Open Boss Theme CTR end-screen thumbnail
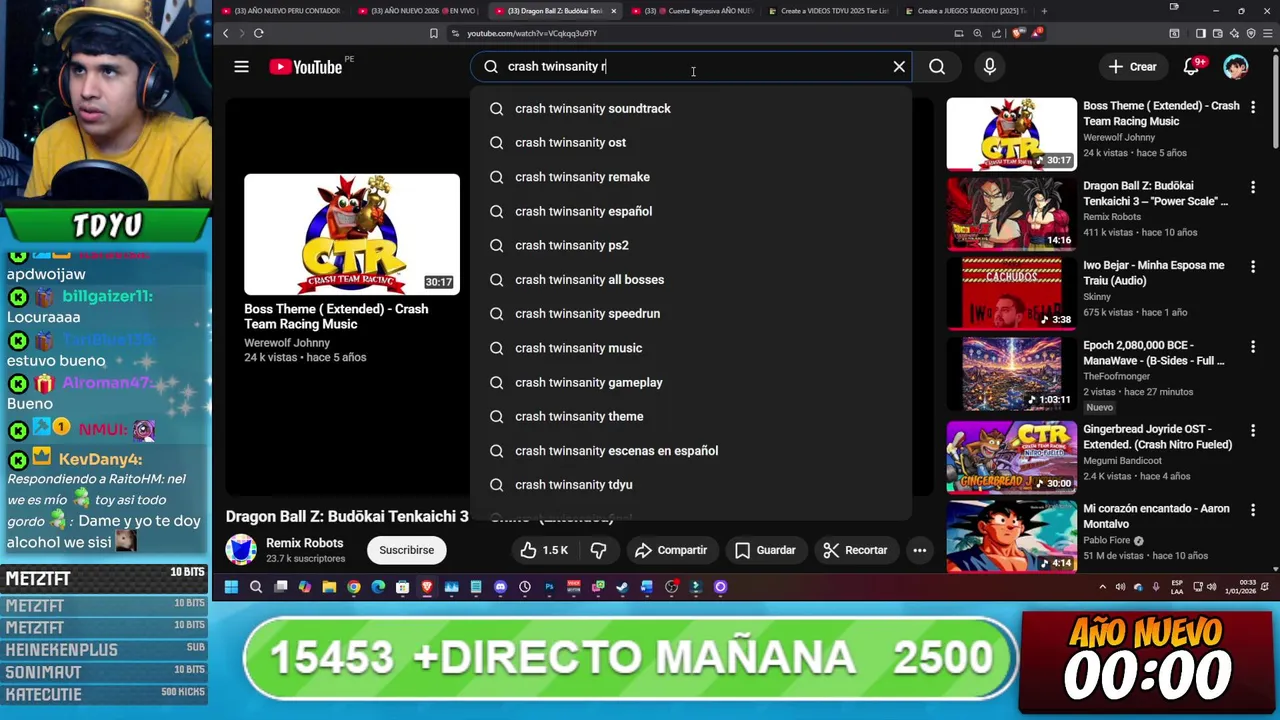 point(352,234)
